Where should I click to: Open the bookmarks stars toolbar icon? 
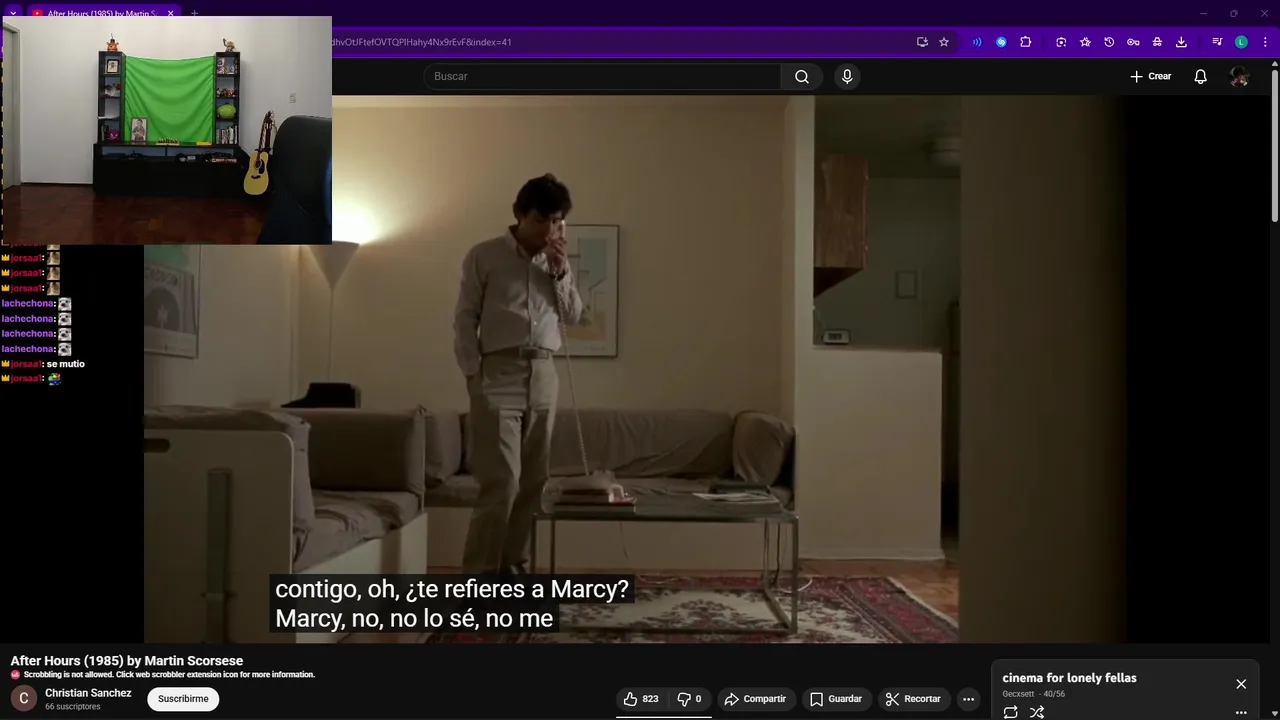tap(1085, 42)
